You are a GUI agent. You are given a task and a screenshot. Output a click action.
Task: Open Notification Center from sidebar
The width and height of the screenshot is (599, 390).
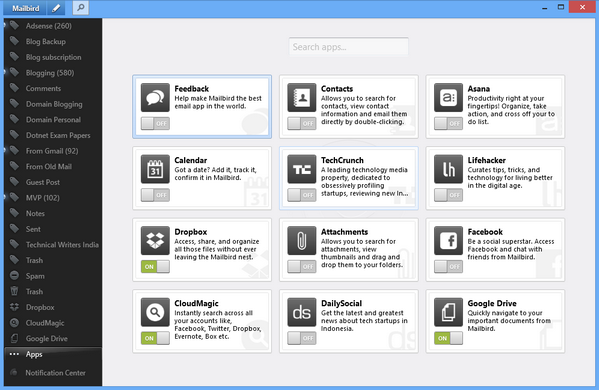pos(53,372)
